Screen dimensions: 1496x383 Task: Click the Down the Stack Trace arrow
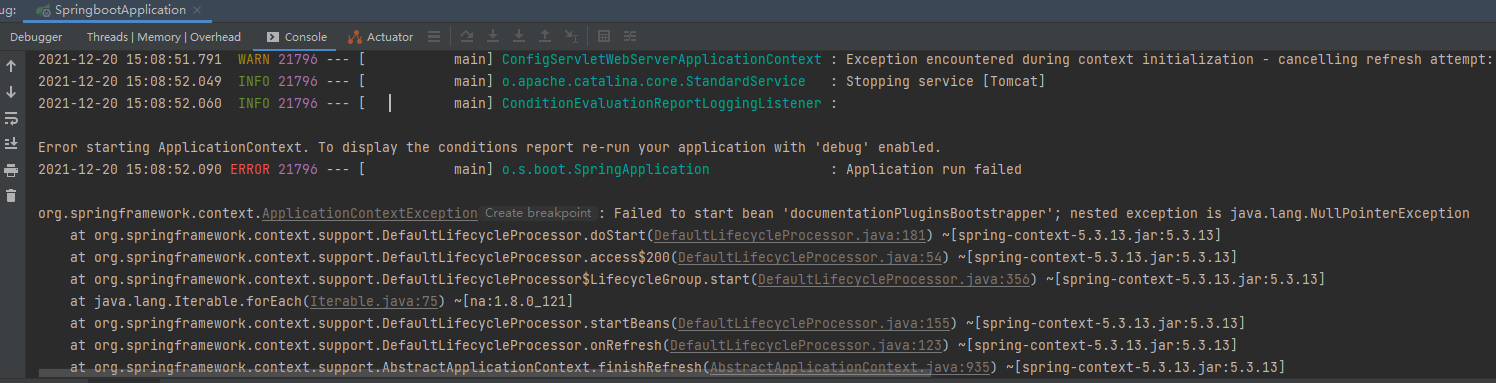coord(11,92)
